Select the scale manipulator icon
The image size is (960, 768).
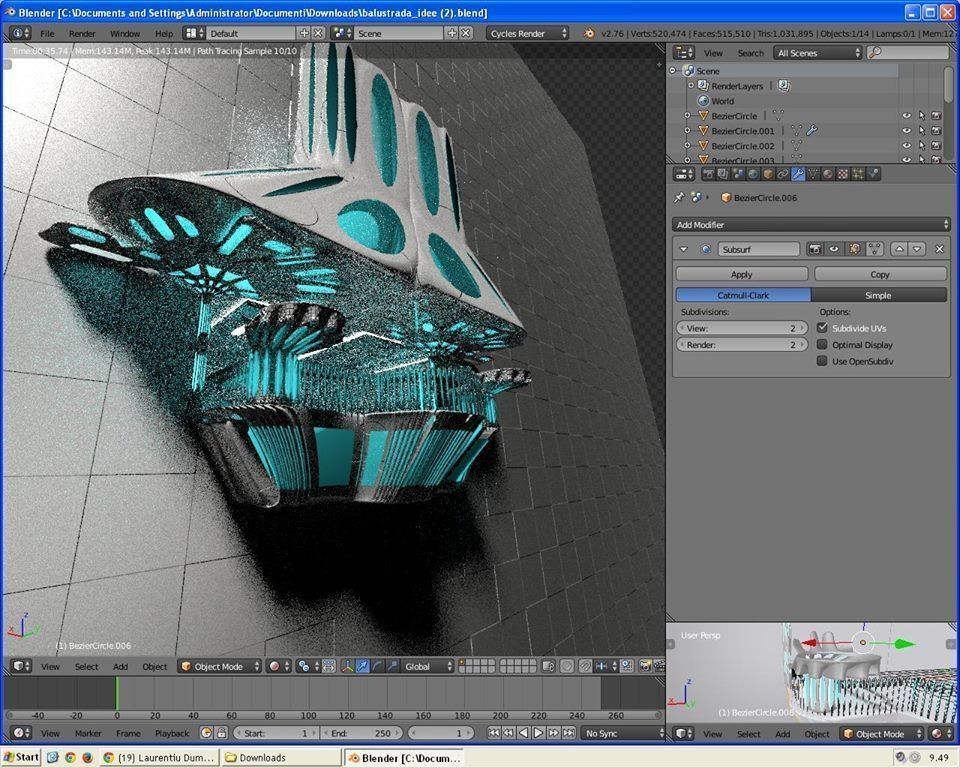pyautogui.click(x=392, y=666)
